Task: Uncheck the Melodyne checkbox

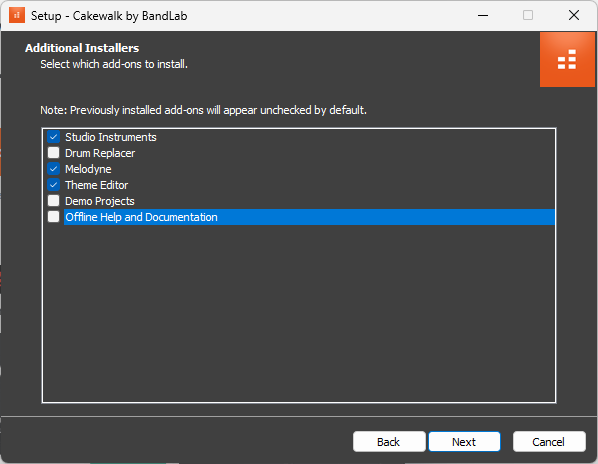Action: (53, 169)
